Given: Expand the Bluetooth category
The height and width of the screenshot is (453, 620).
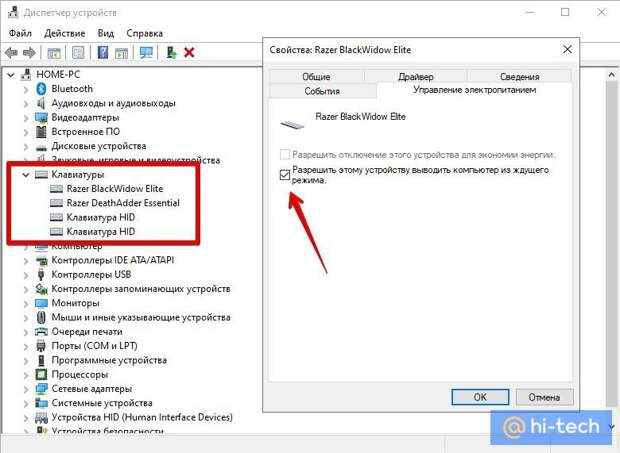Looking at the screenshot, I should (x=26, y=89).
